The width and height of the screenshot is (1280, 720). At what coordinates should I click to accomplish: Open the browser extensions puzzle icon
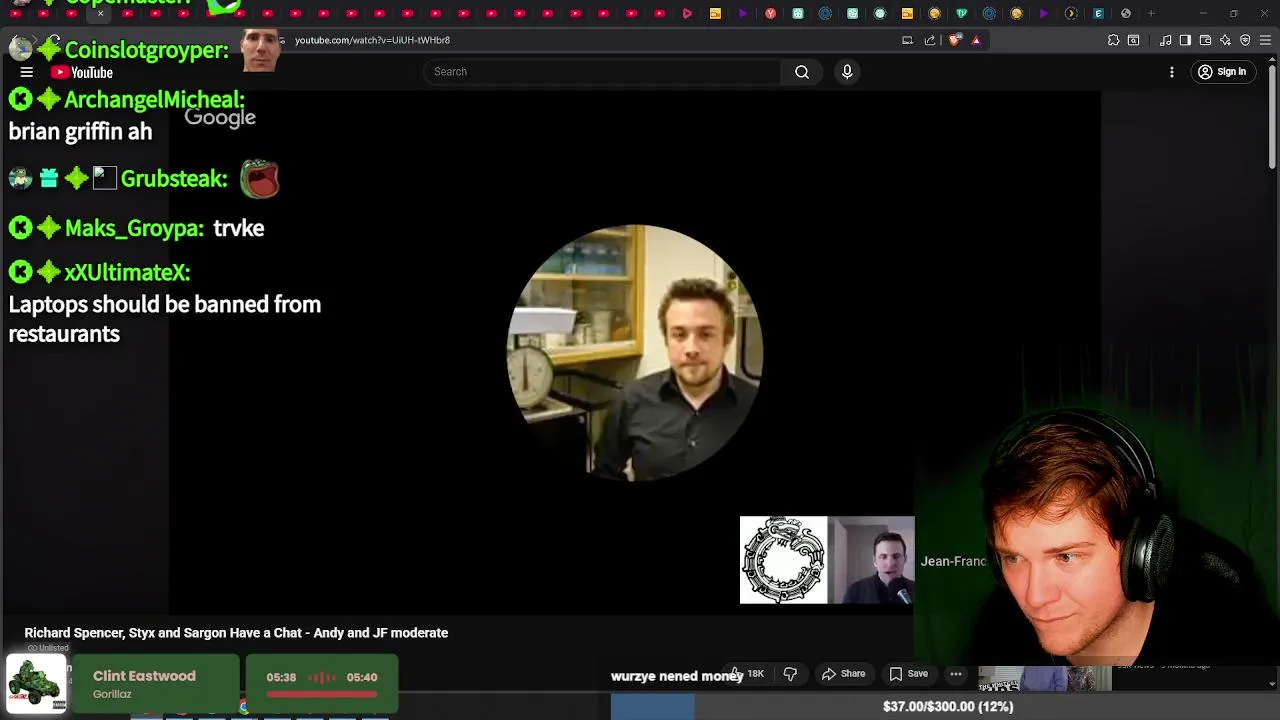(x=1113, y=40)
